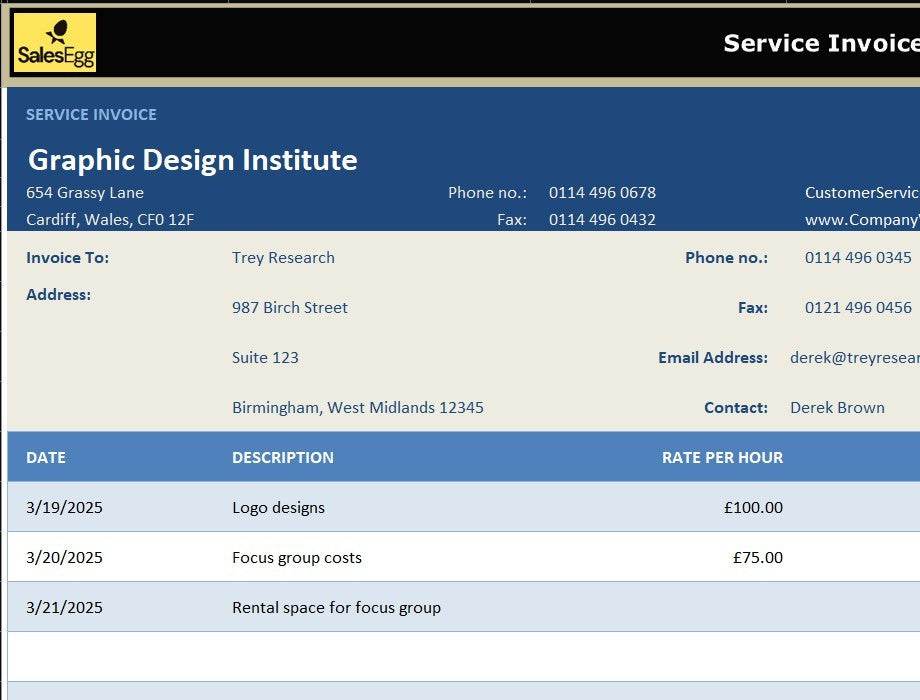Select company phone number 0114 496 0678
The height and width of the screenshot is (700, 920).
coord(602,193)
